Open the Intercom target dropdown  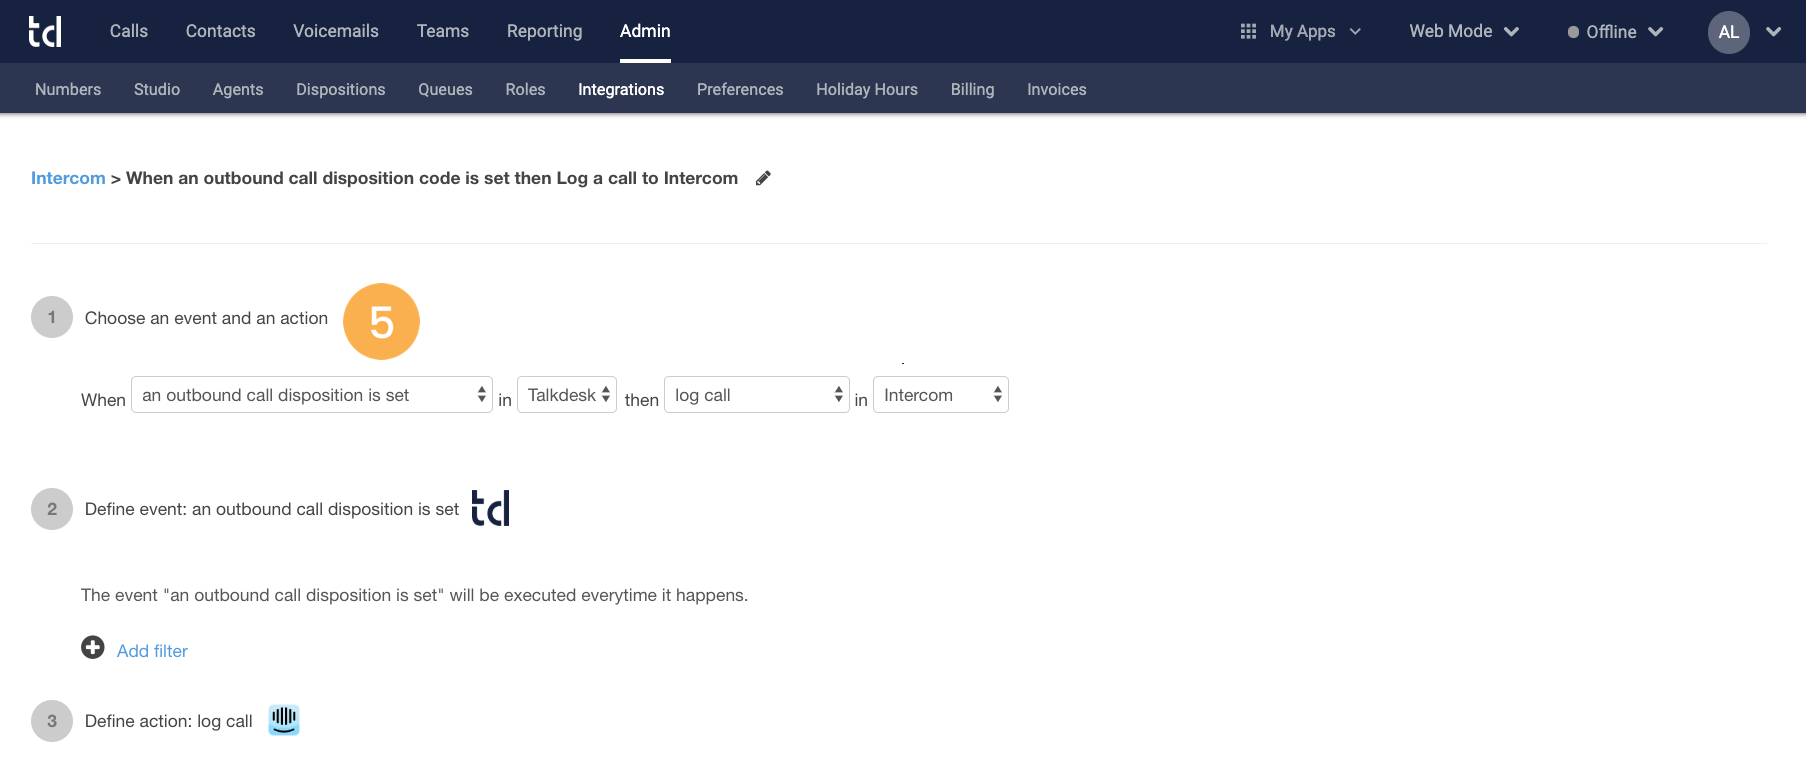941,395
